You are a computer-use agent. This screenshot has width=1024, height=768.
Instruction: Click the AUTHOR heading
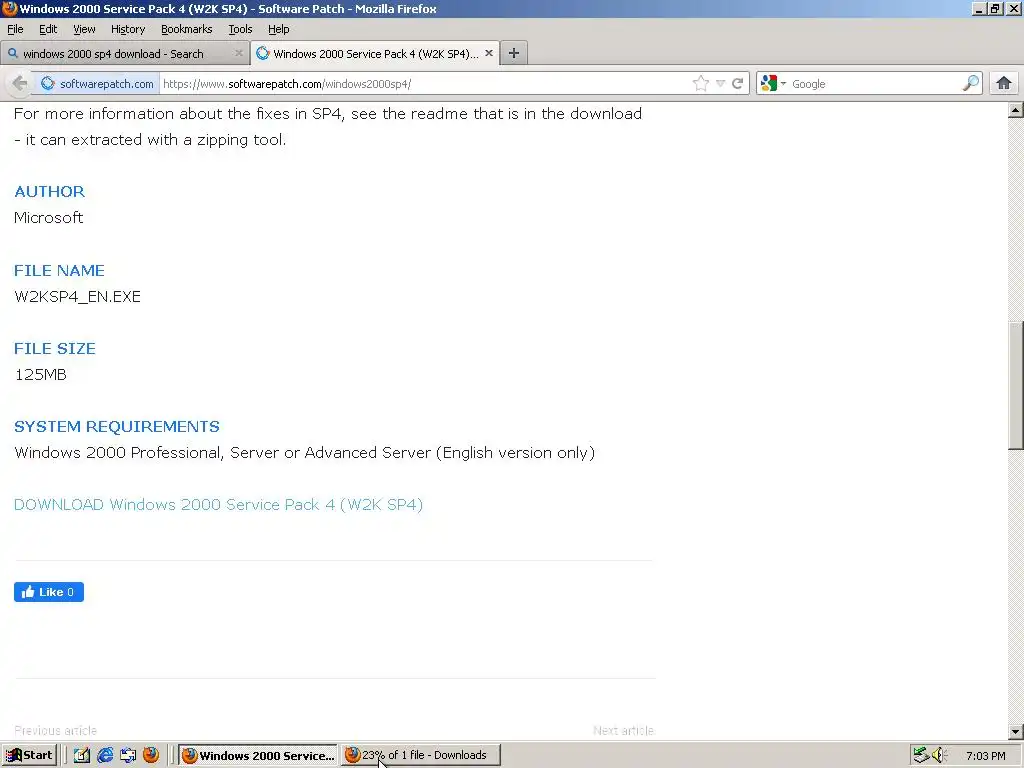[x=50, y=192]
